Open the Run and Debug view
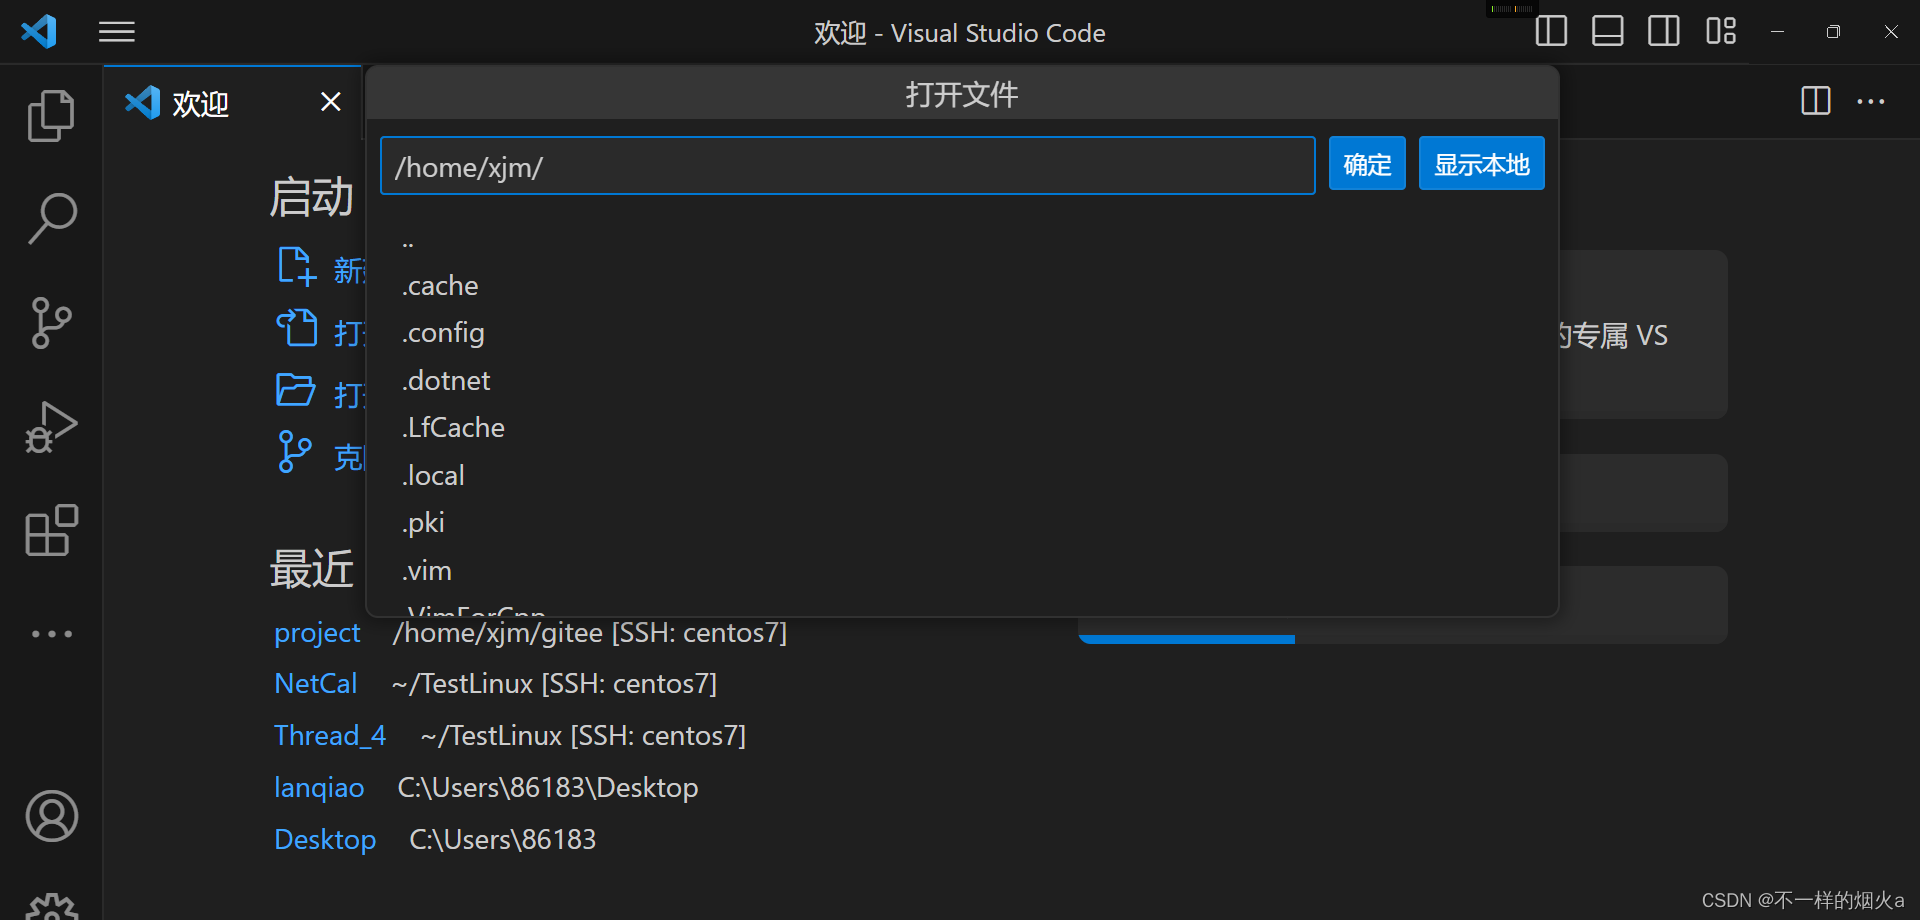This screenshot has height=920, width=1920. 51,427
